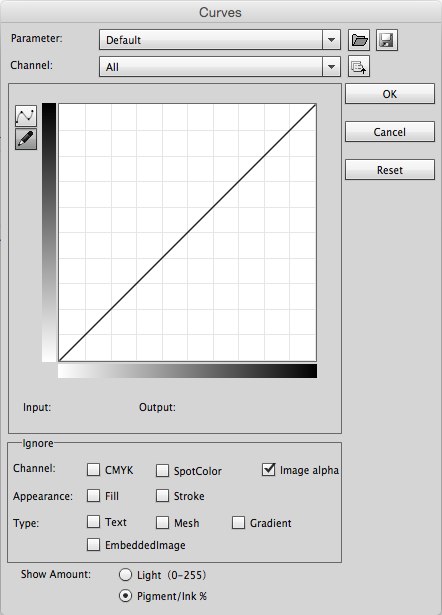This screenshot has width=442, height=615.
Task: Select the Light (0-255) radio button
Action: 125,575
